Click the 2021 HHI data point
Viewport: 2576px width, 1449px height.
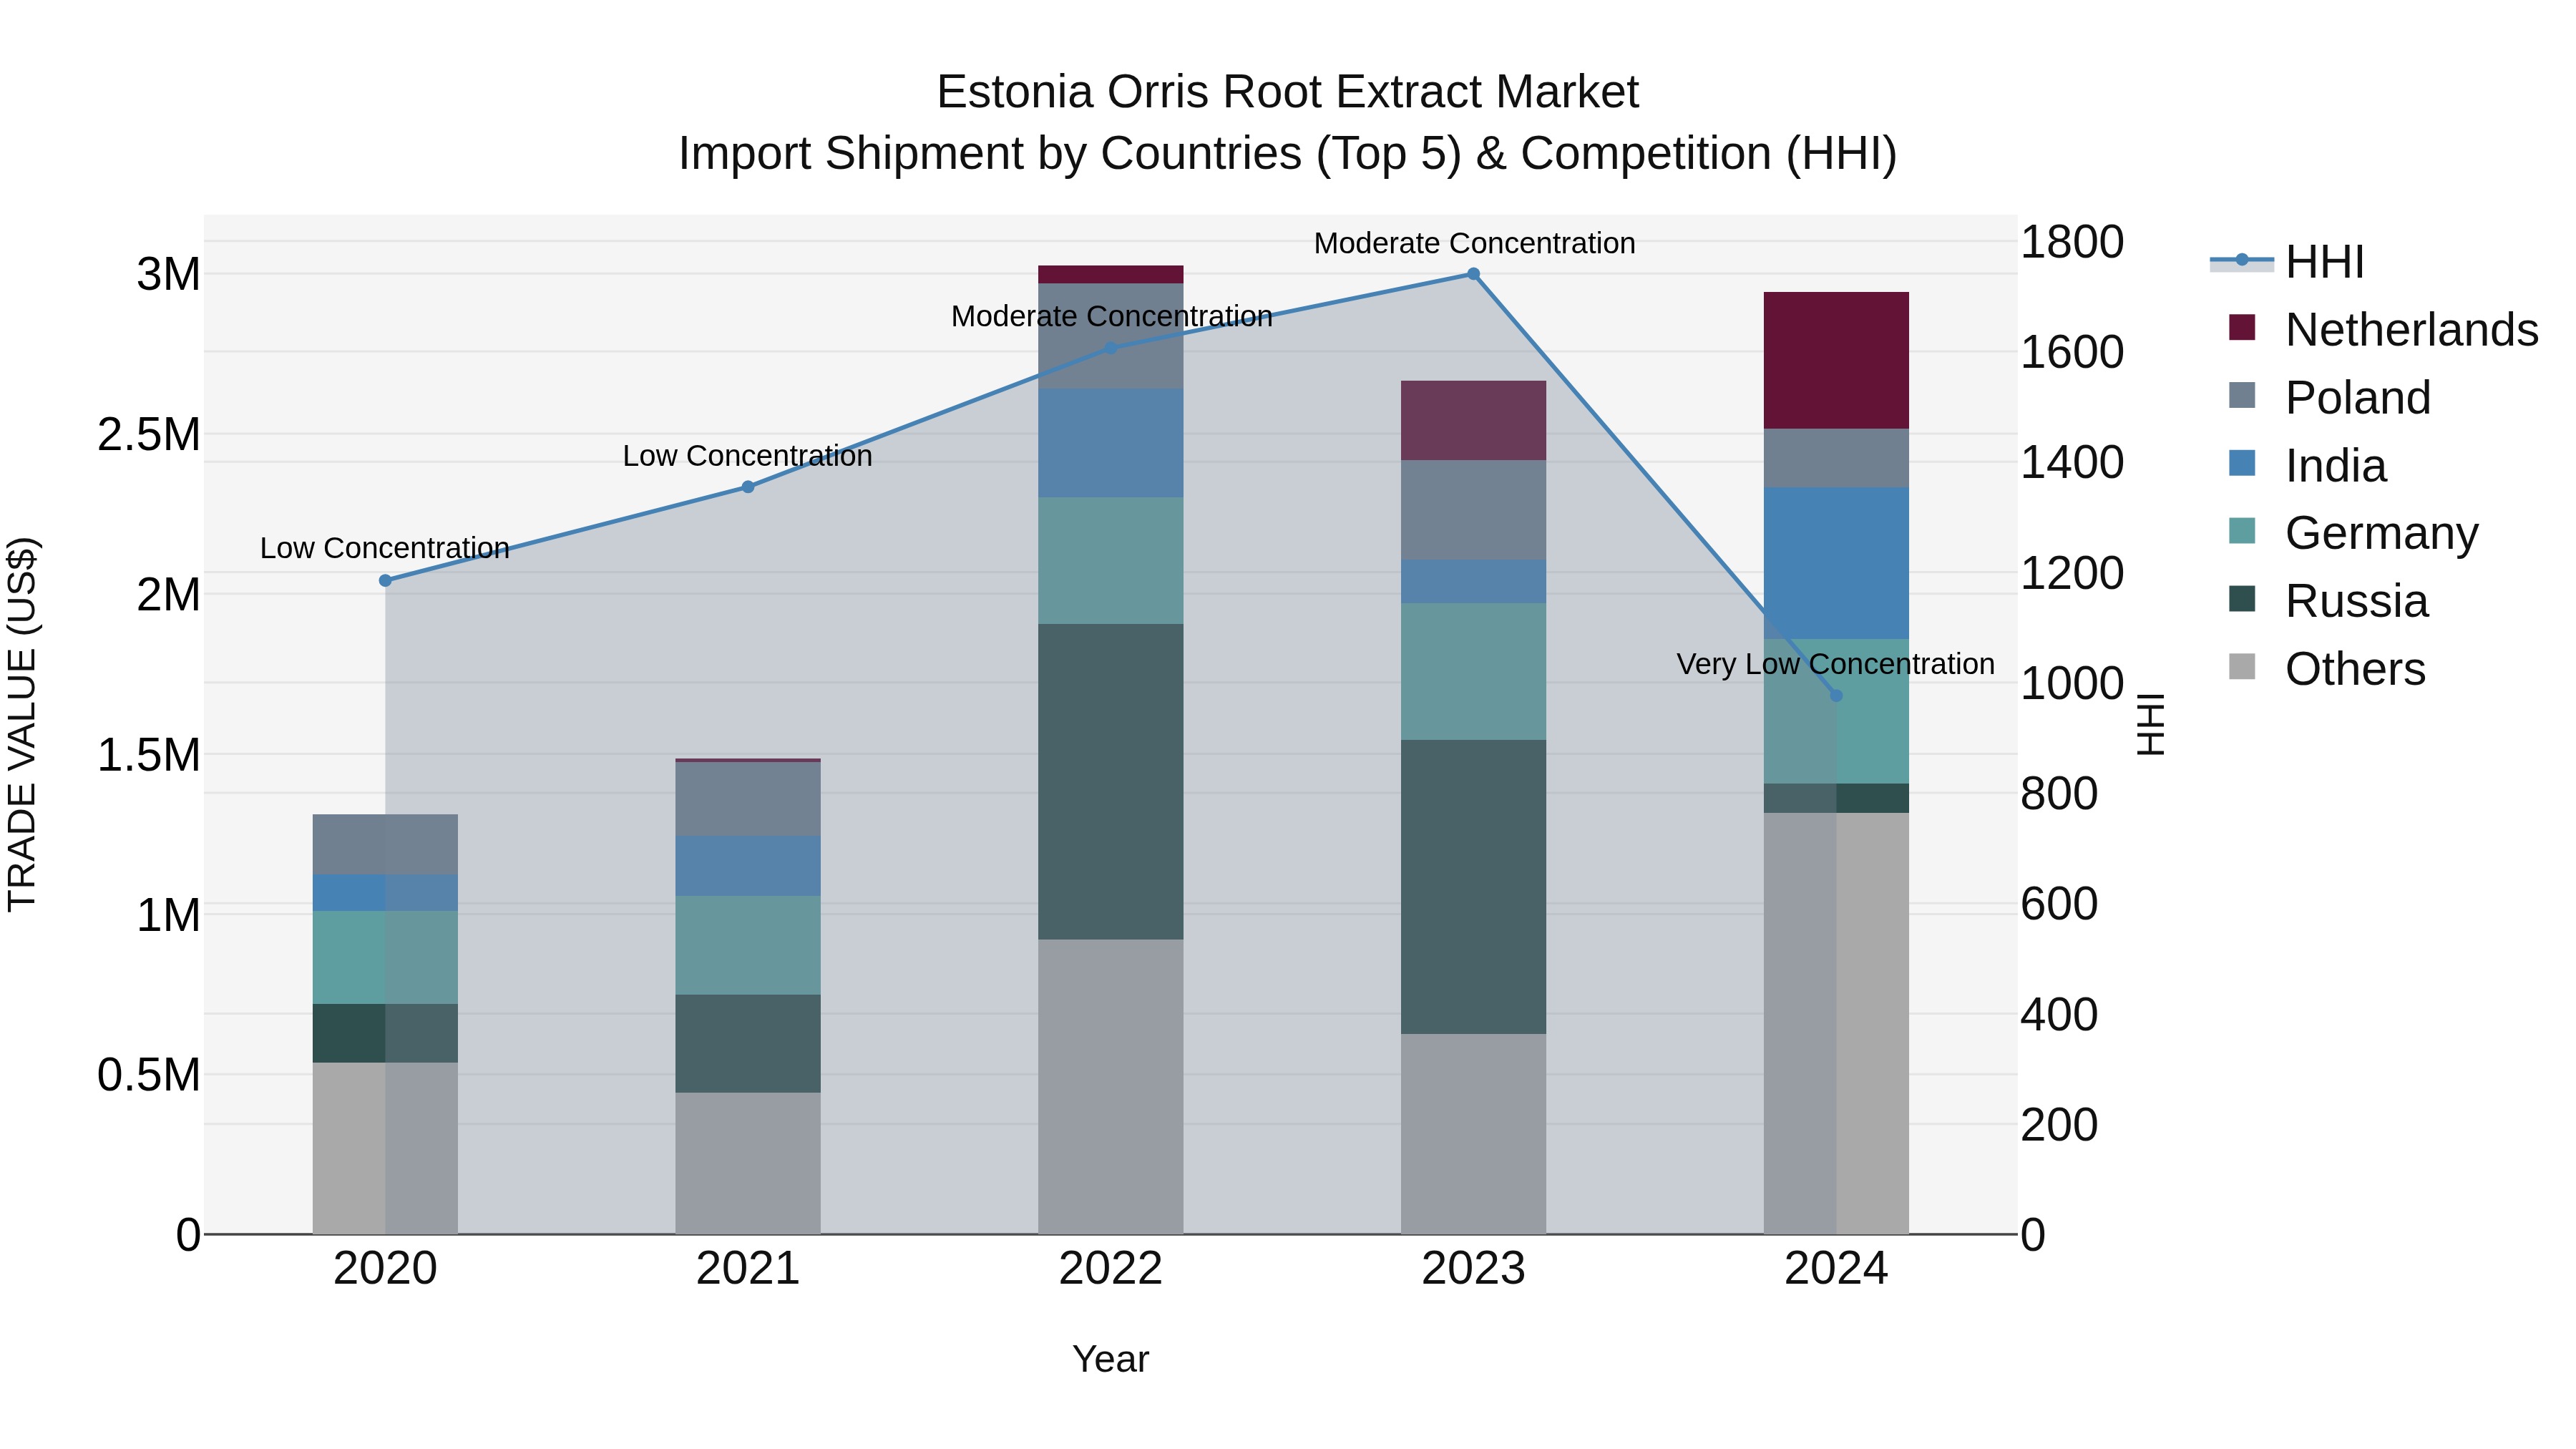pyautogui.click(x=748, y=487)
